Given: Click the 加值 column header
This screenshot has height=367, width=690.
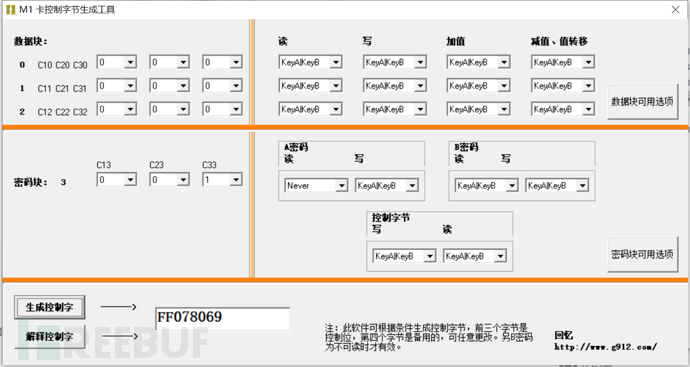Looking at the screenshot, I should pos(456,41).
